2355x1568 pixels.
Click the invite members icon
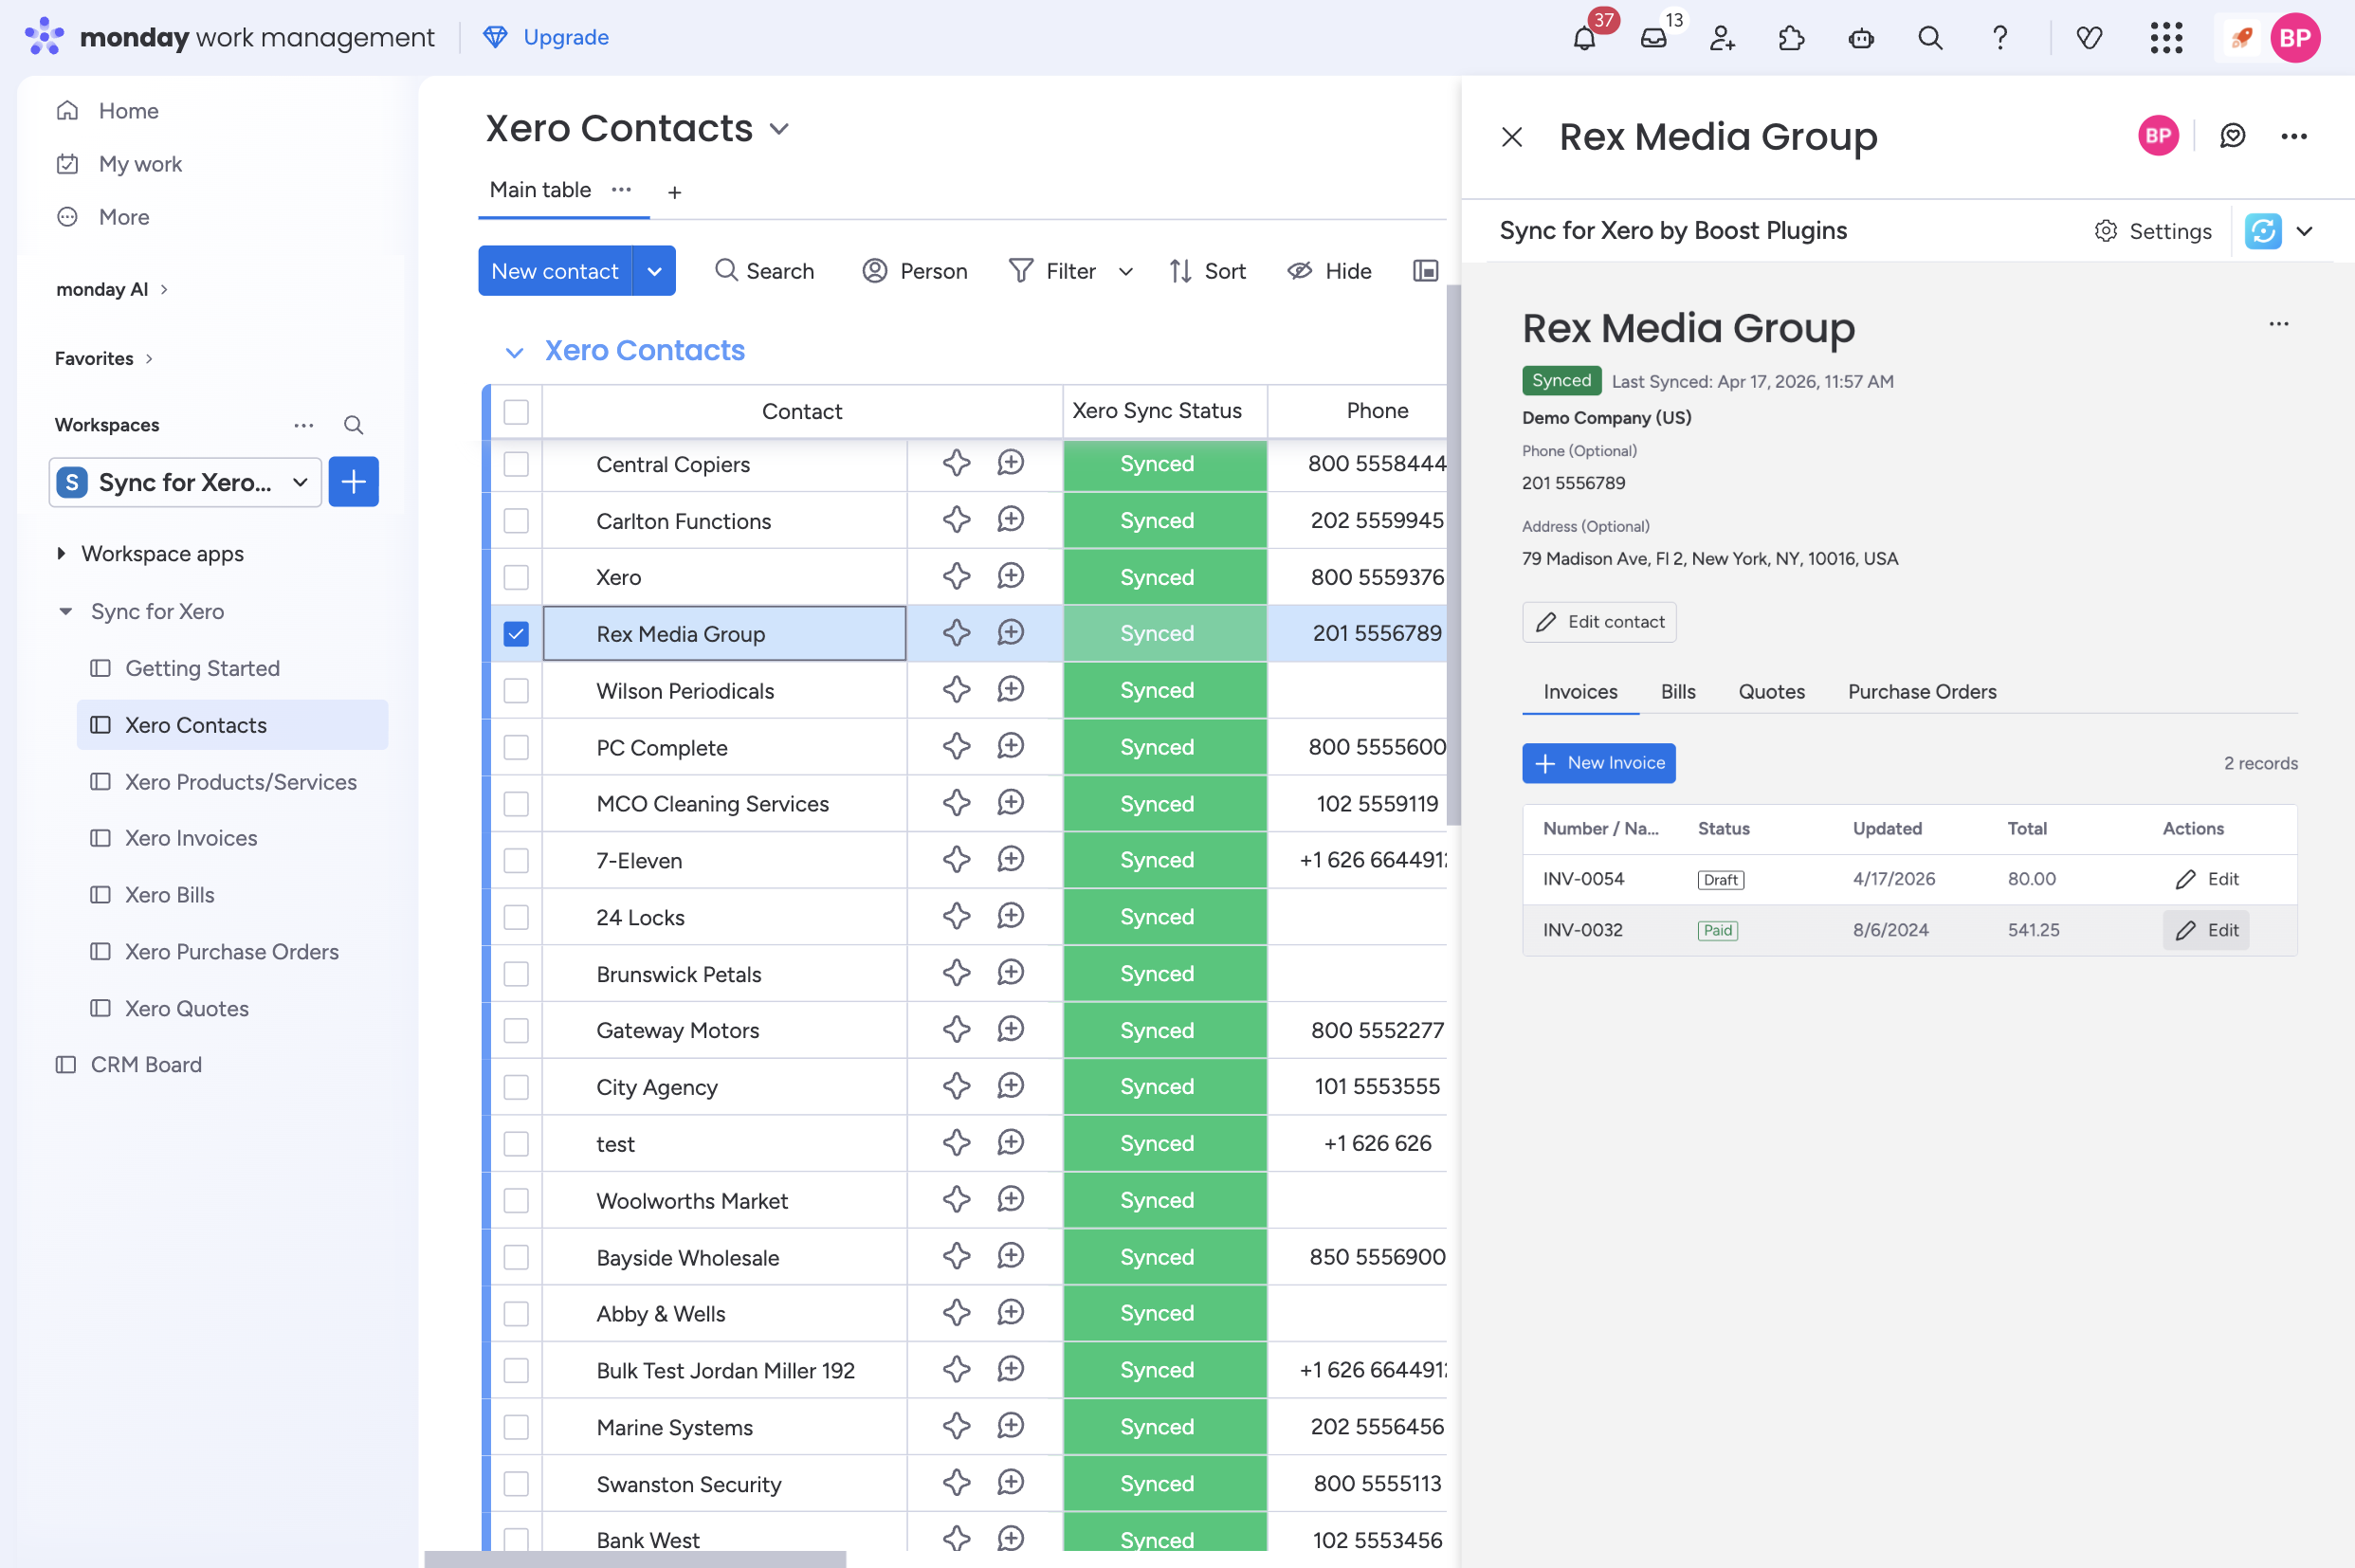pyautogui.click(x=1722, y=38)
